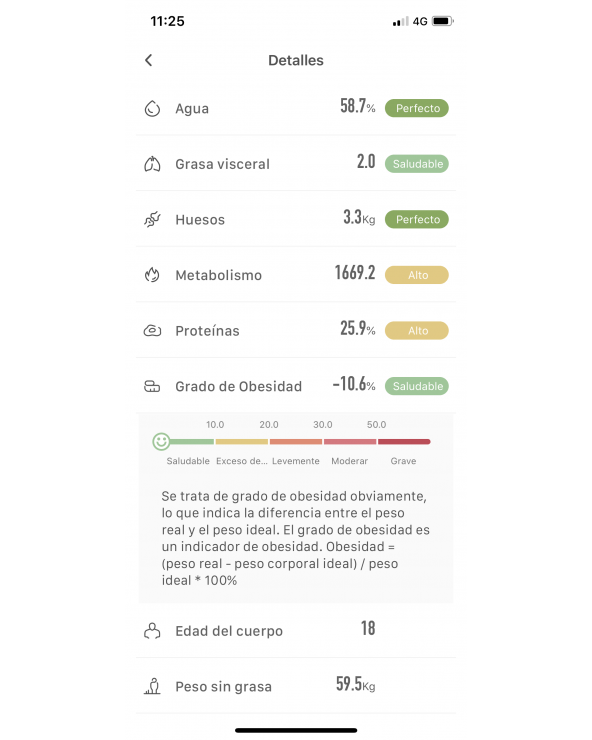Open the Peso sin grasa row

296,686
